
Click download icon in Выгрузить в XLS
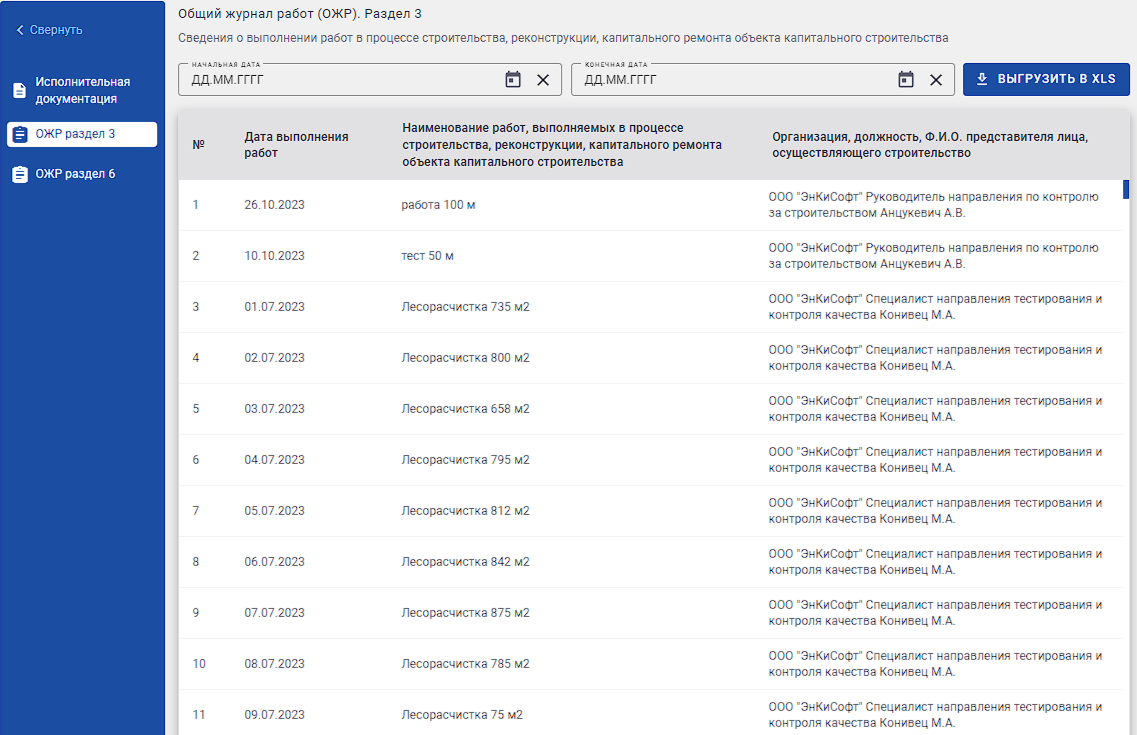pyautogui.click(x=982, y=79)
